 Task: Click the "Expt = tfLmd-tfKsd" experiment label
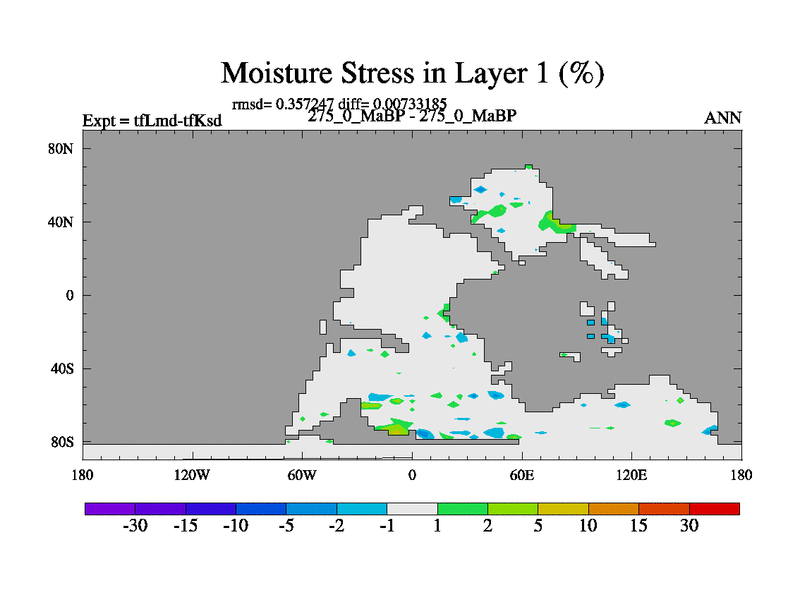[x=152, y=121]
